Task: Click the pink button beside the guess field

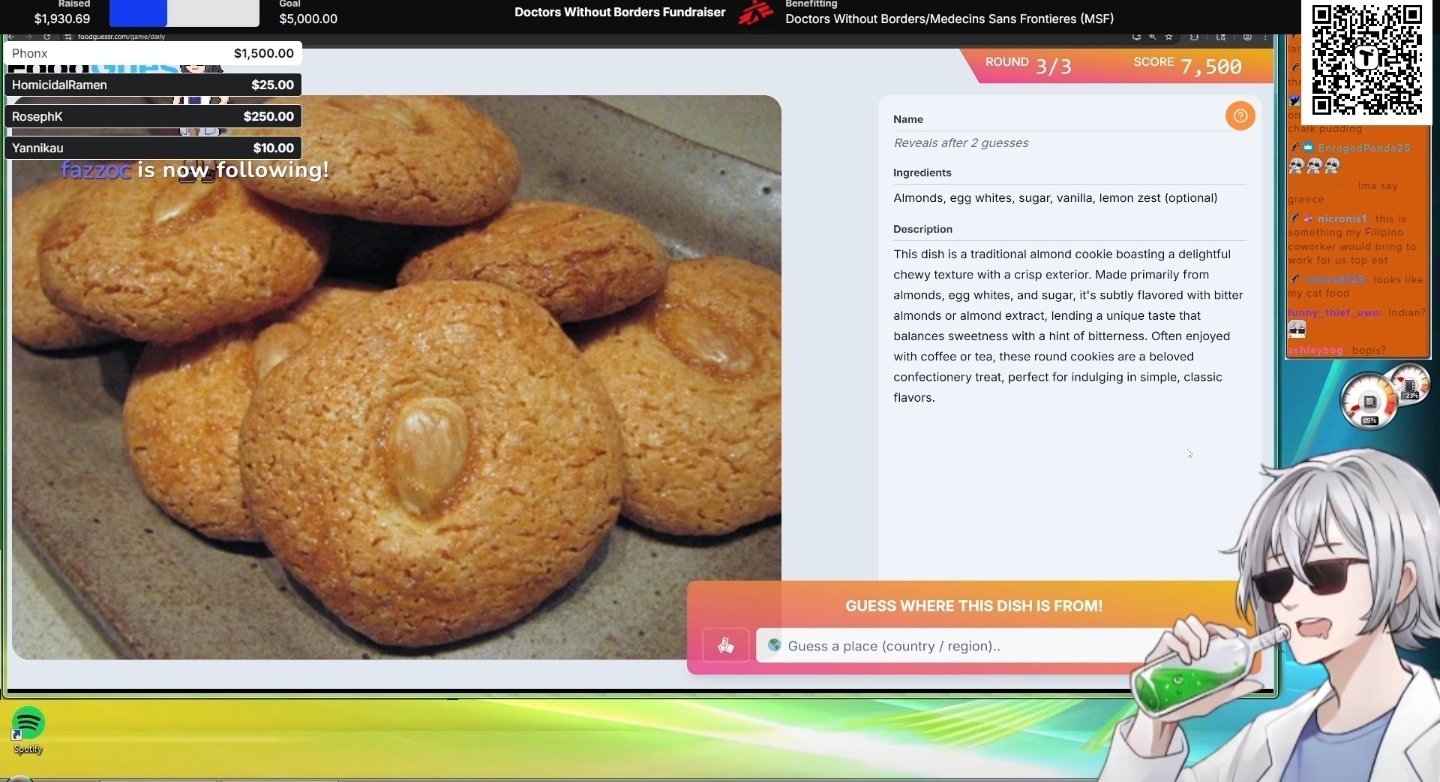Action: (x=726, y=645)
